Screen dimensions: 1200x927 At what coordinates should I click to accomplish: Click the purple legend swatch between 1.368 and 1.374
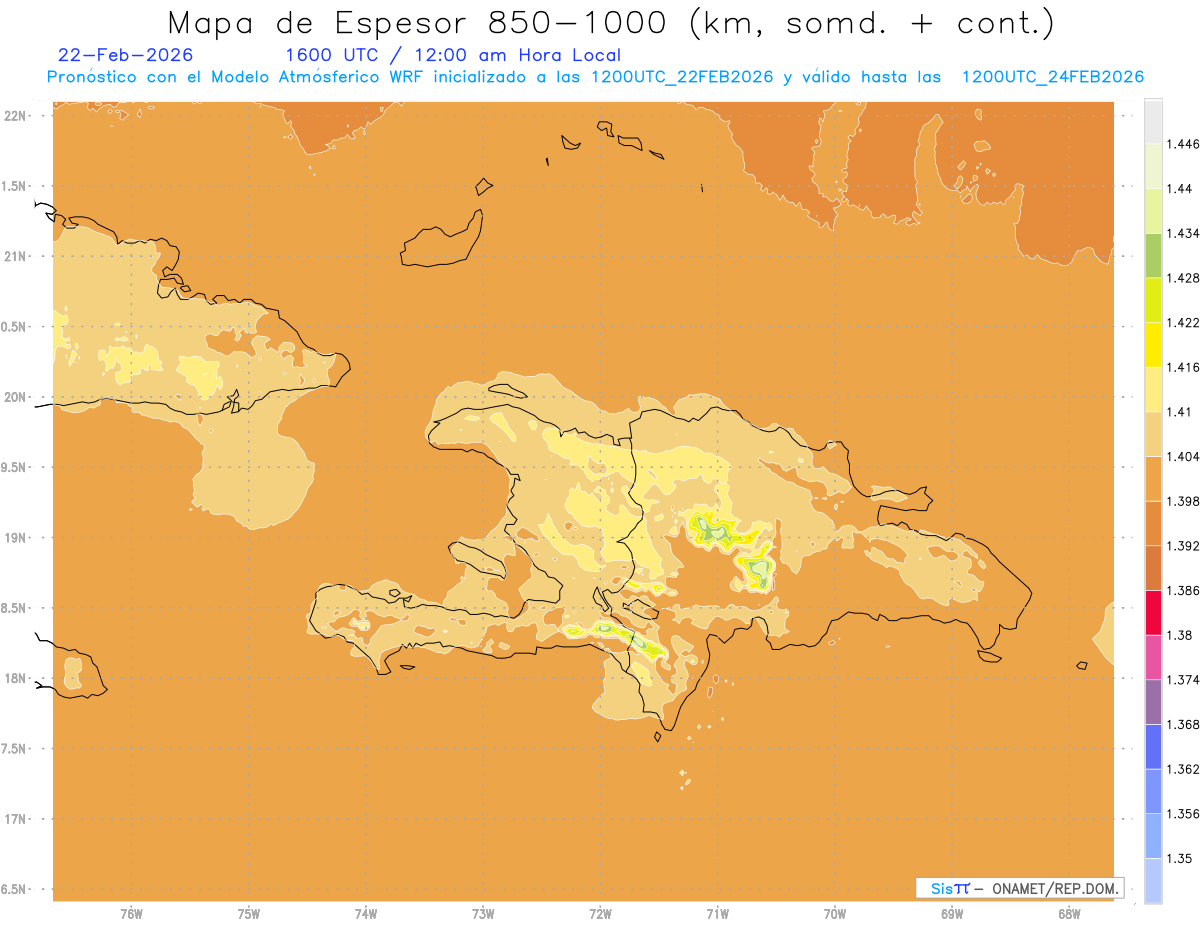point(1153,702)
